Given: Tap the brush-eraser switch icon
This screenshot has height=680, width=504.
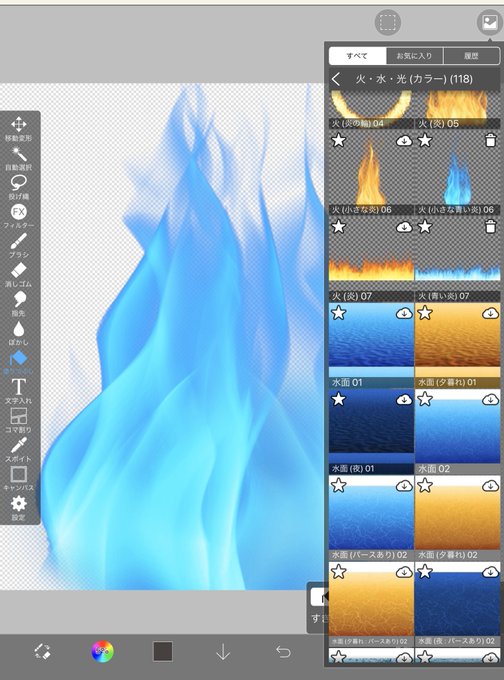Looking at the screenshot, I should coord(43,652).
